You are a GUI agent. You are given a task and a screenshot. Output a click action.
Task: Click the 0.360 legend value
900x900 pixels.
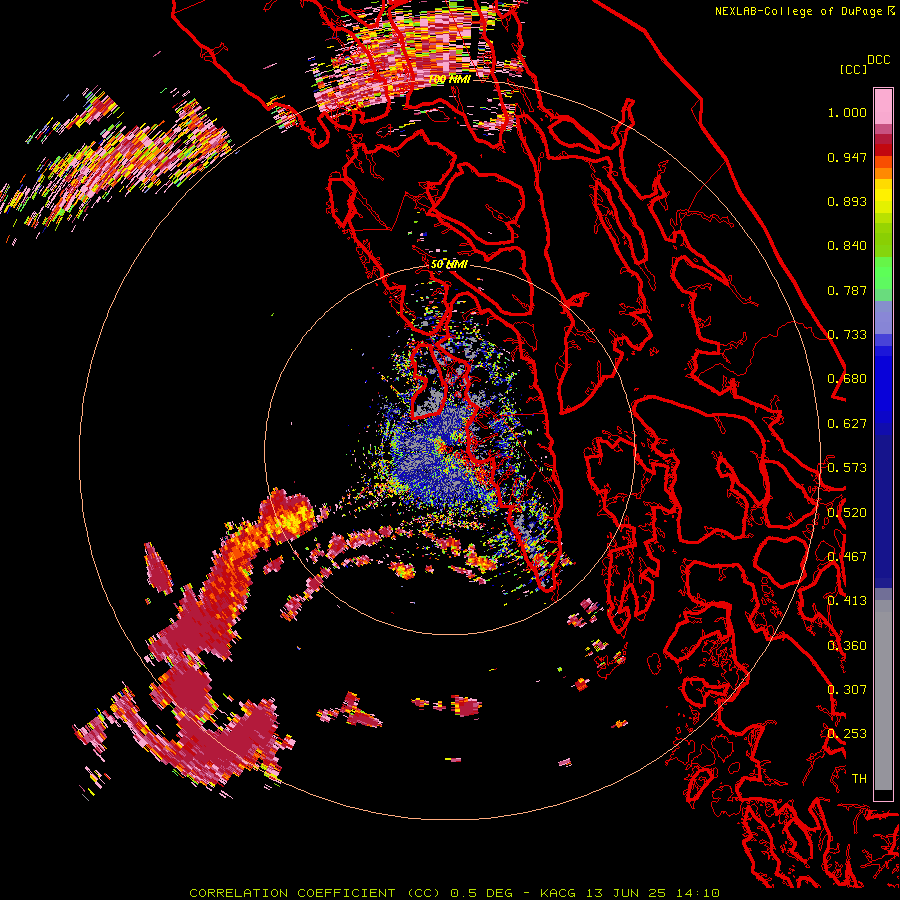(847, 646)
